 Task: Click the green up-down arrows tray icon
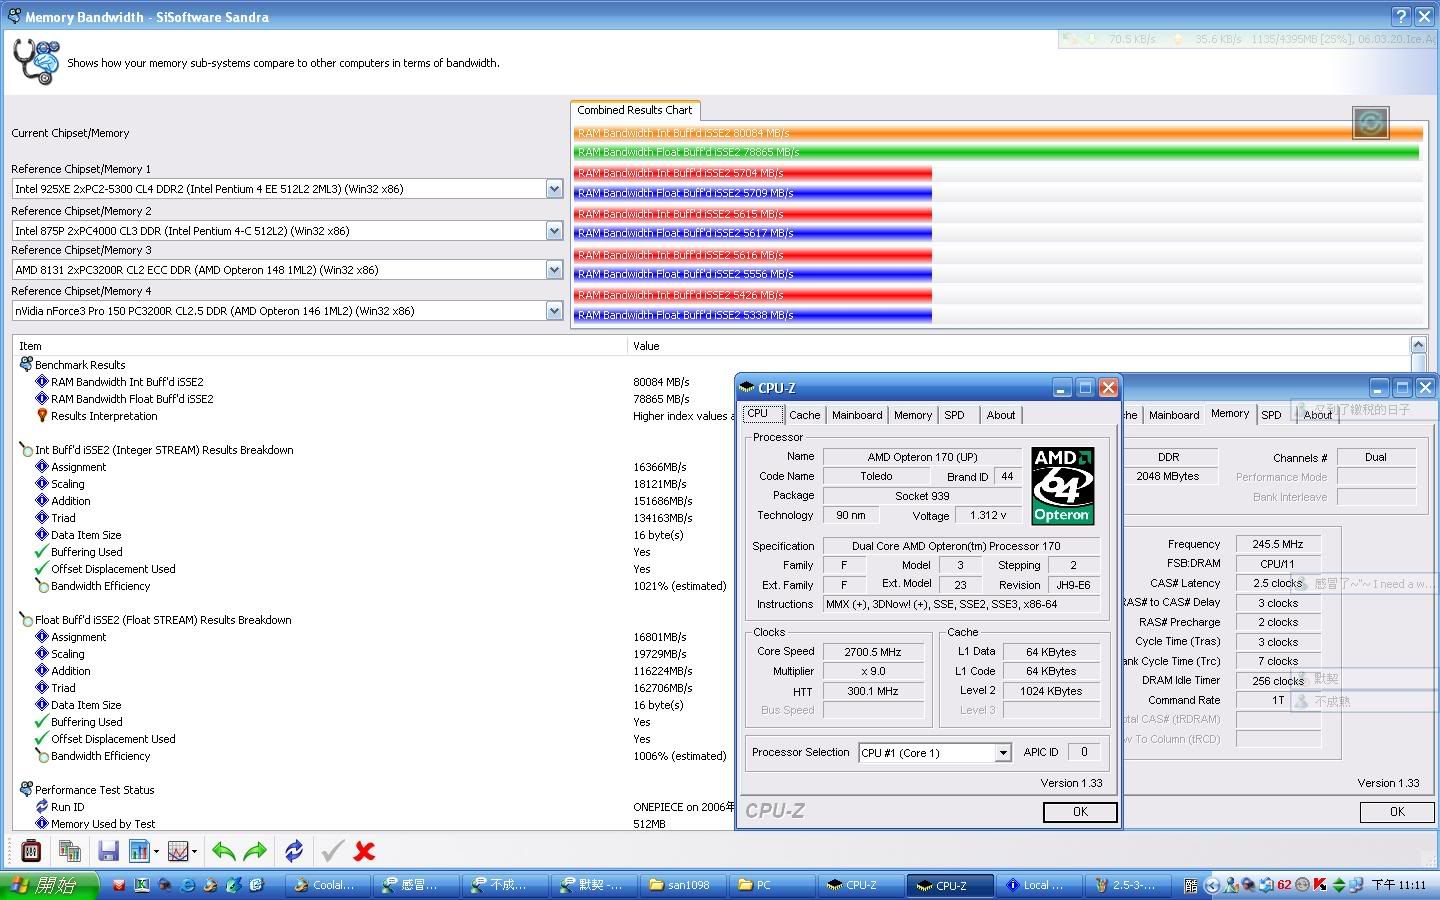coord(1339,885)
